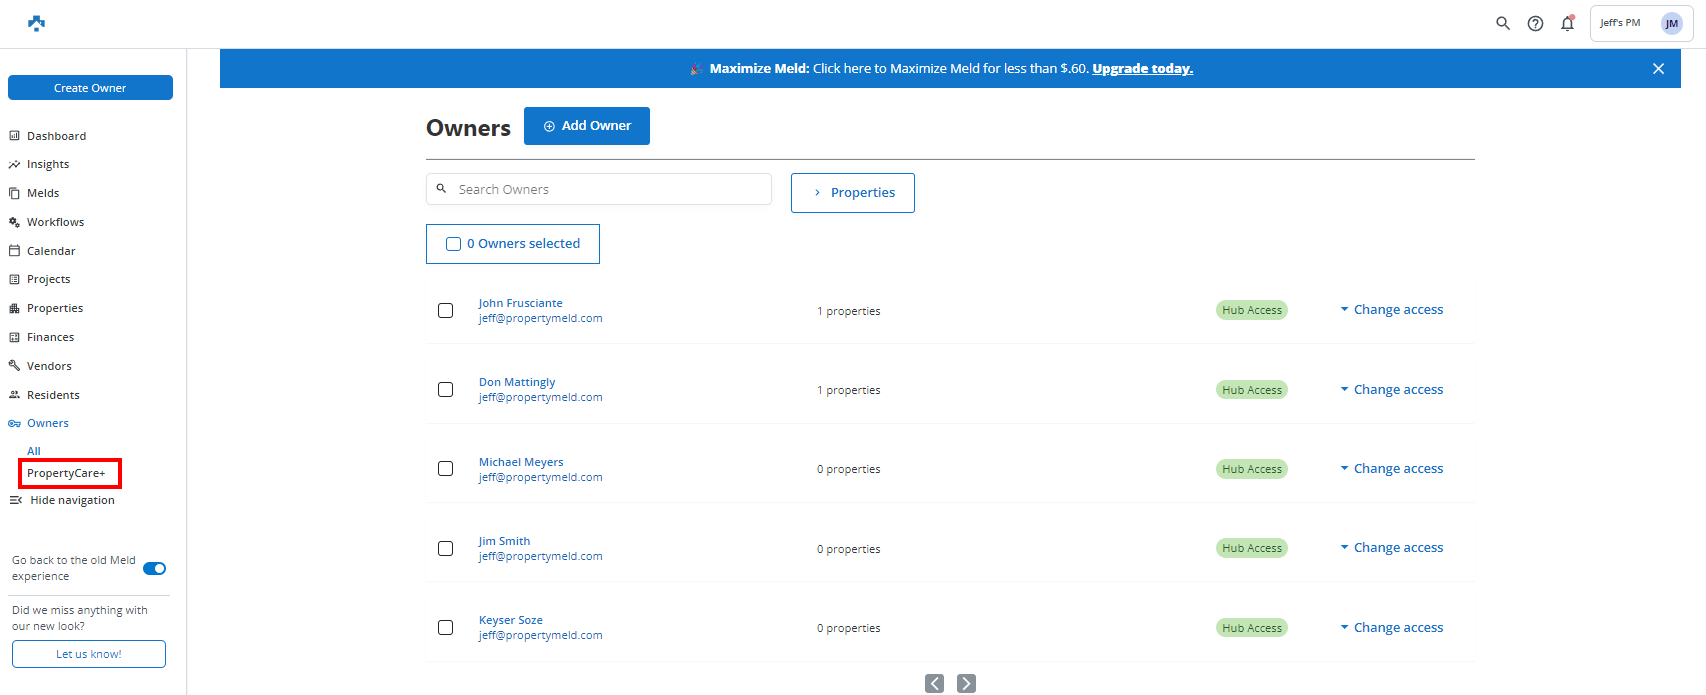Open search via the magnifier icon
Image resolution: width=1706 pixels, height=695 pixels.
pyautogui.click(x=1502, y=23)
